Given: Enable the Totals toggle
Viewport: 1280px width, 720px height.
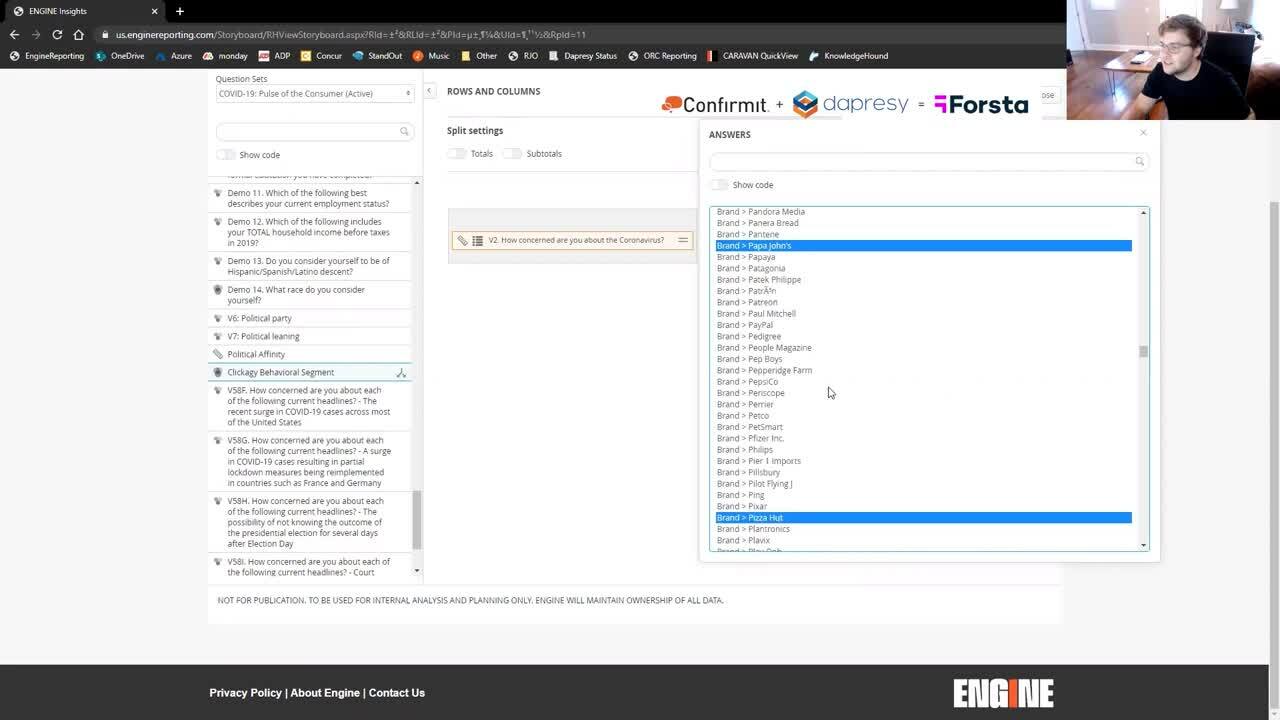Looking at the screenshot, I should [x=457, y=153].
